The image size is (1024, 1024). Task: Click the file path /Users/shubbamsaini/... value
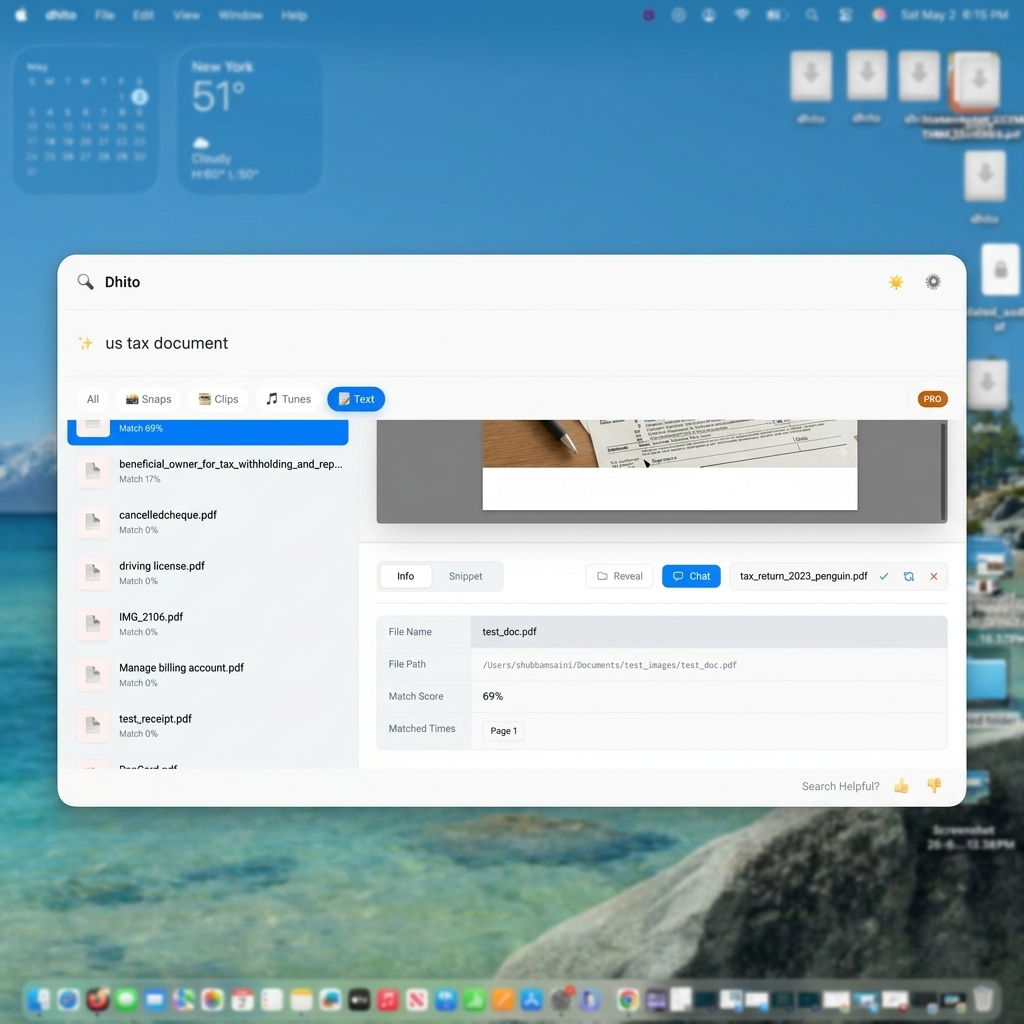(x=609, y=665)
